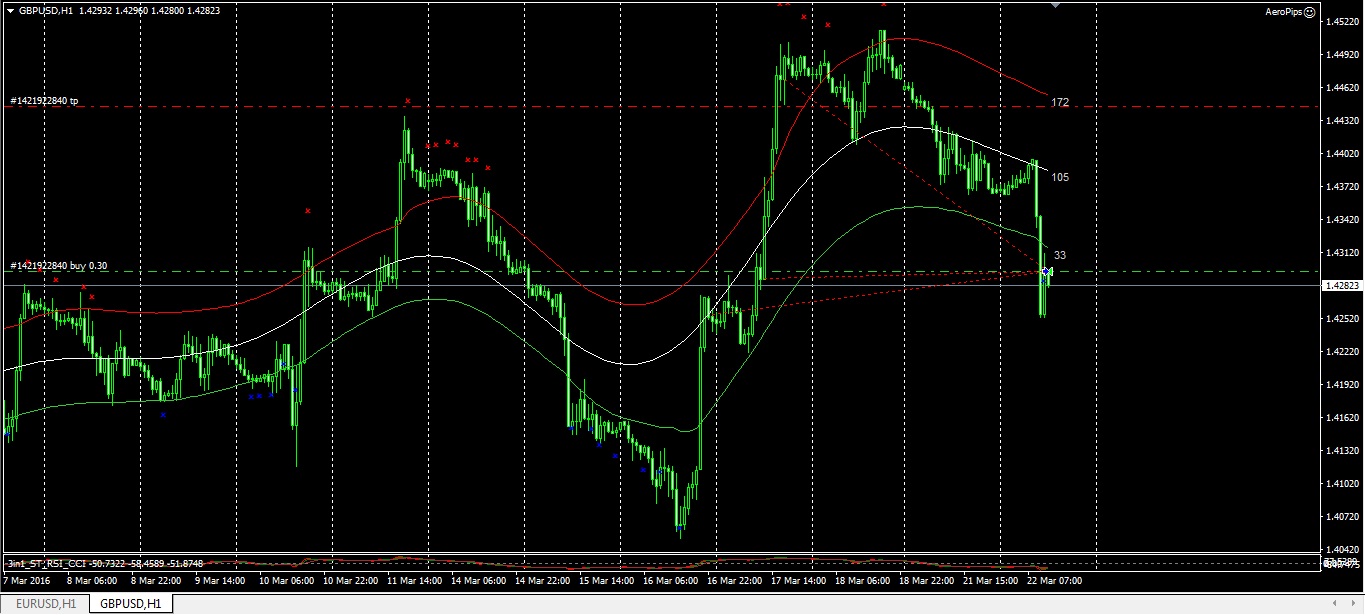1365x615 pixels.
Task: Click the blue buy order entry arrow
Action: (1045, 271)
